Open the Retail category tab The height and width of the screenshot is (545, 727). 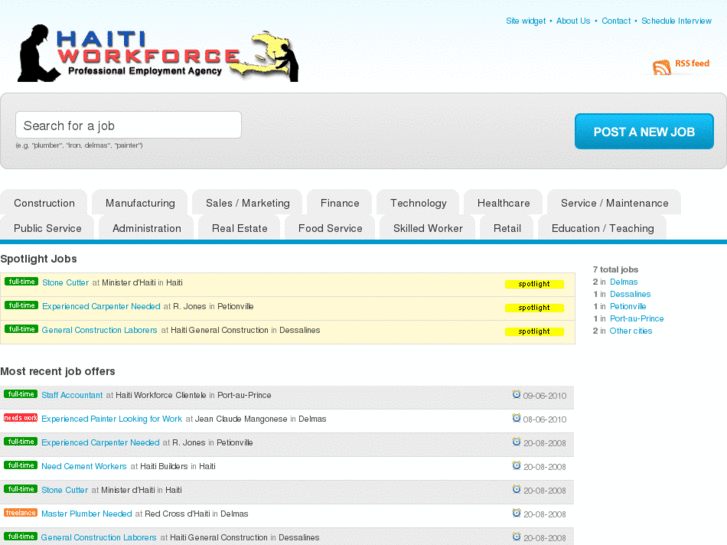[507, 228]
